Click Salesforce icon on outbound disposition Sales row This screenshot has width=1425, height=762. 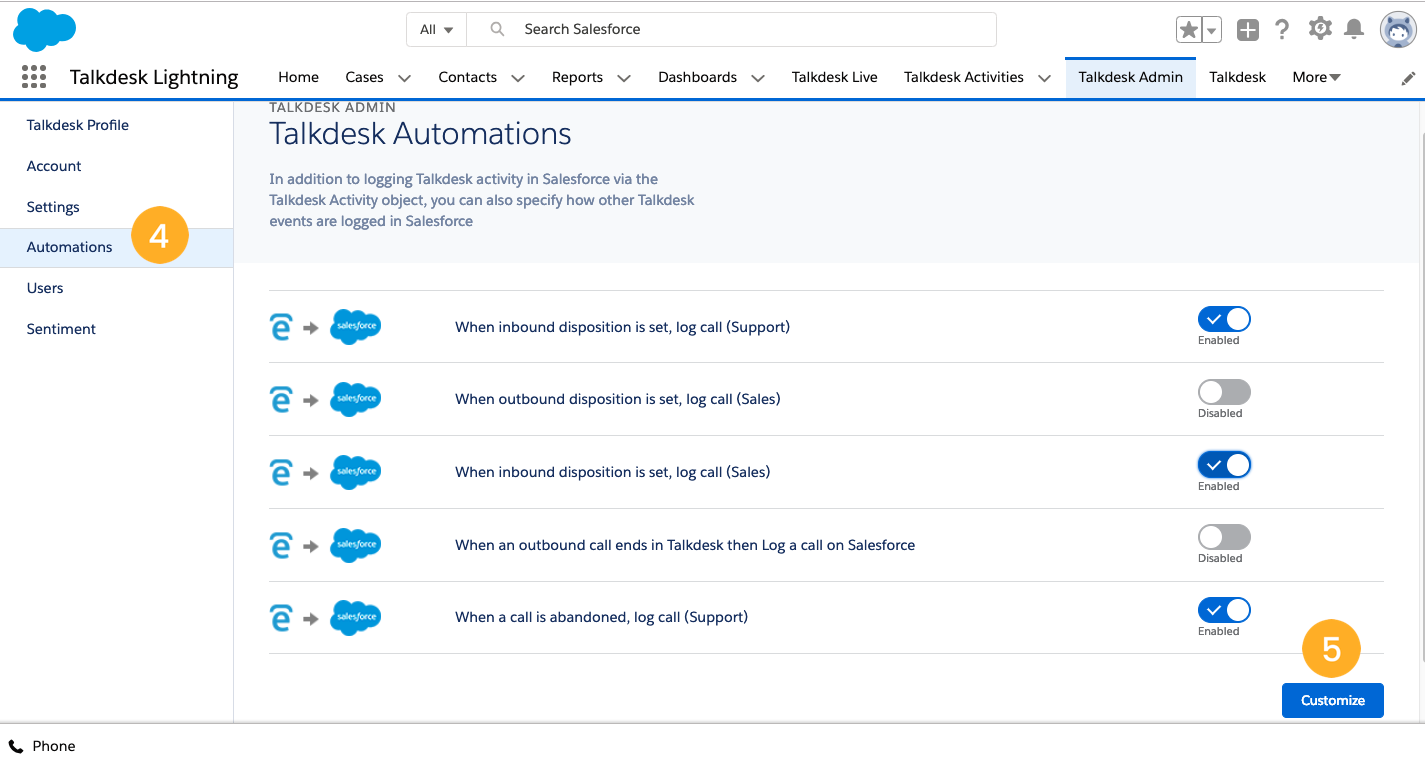tap(356, 399)
